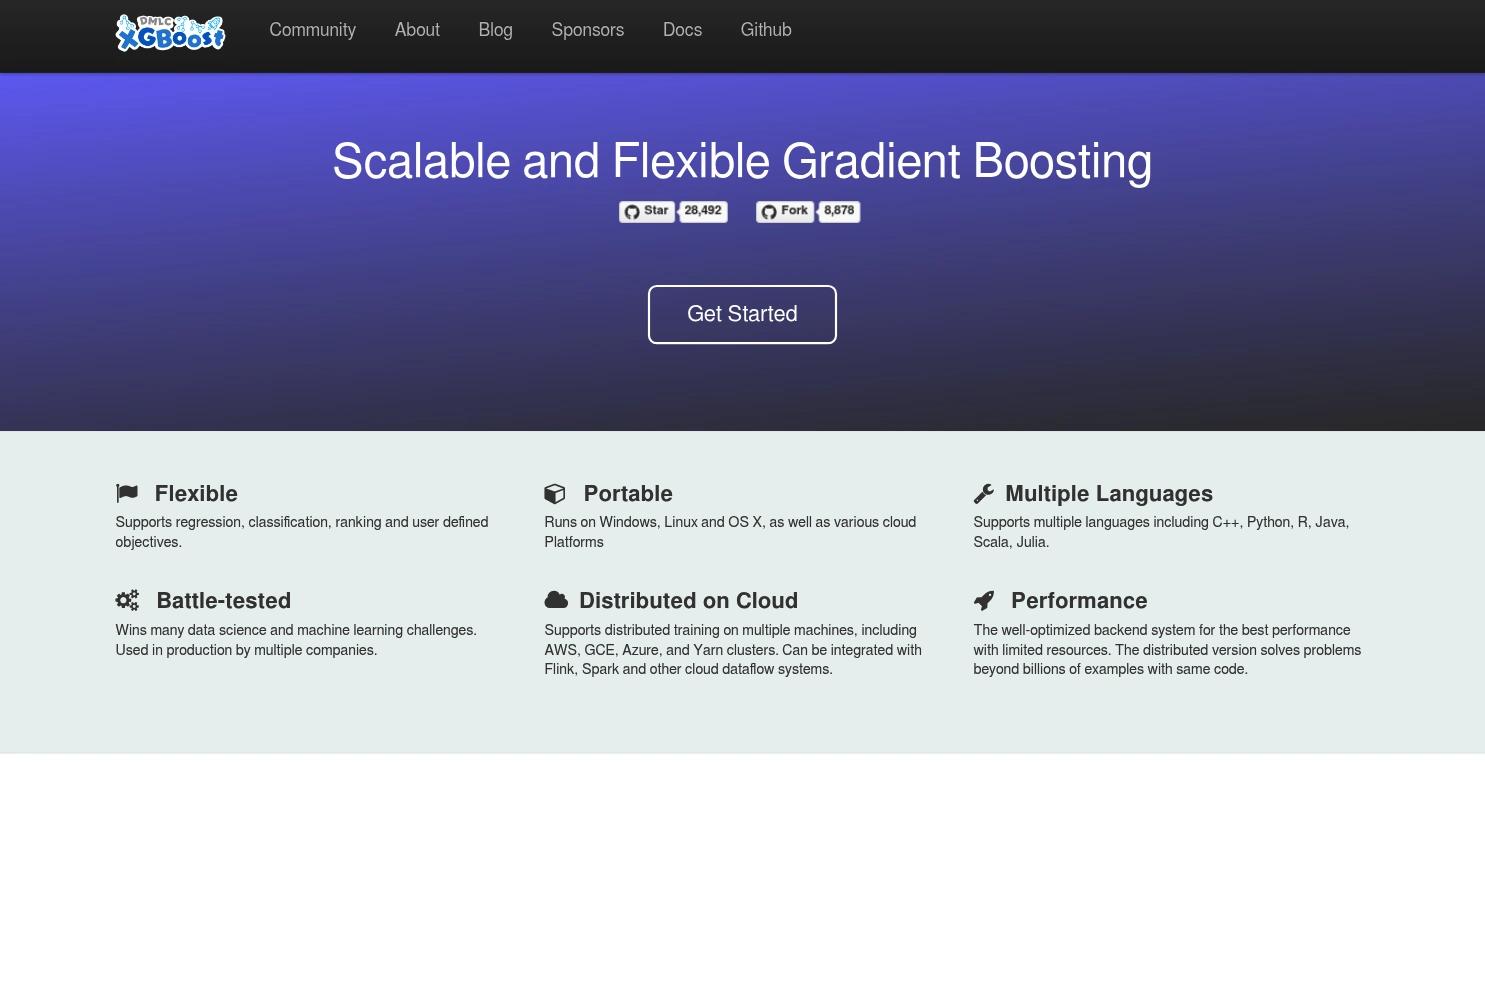Screen dimensions: 1485x990
Task: Click the Battle-tested heading
Action: [224, 601]
